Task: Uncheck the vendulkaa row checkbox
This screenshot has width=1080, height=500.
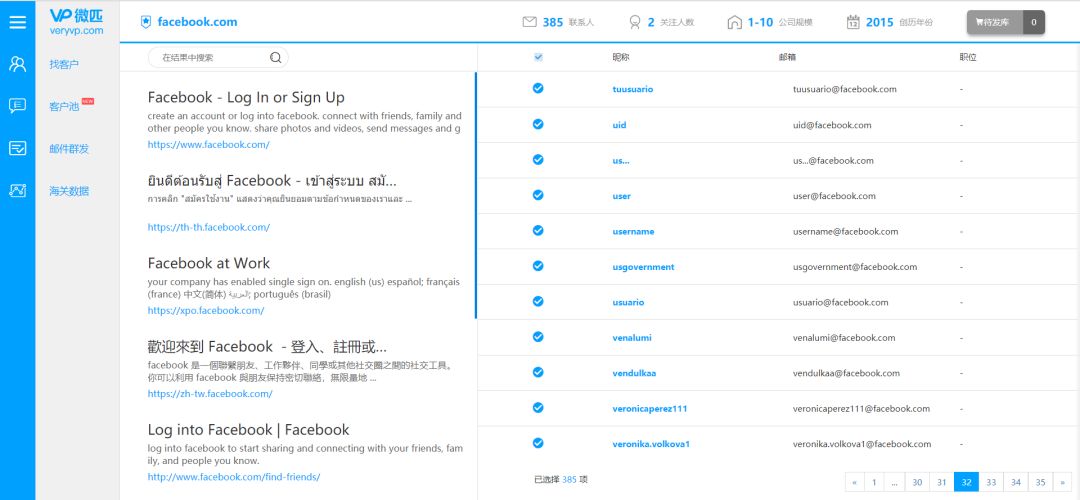Action: tap(538, 372)
